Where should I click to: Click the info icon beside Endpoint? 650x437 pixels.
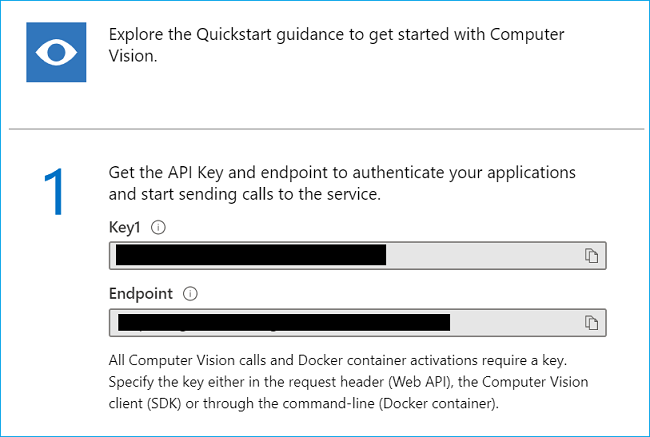pyautogui.click(x=190, y=294)
